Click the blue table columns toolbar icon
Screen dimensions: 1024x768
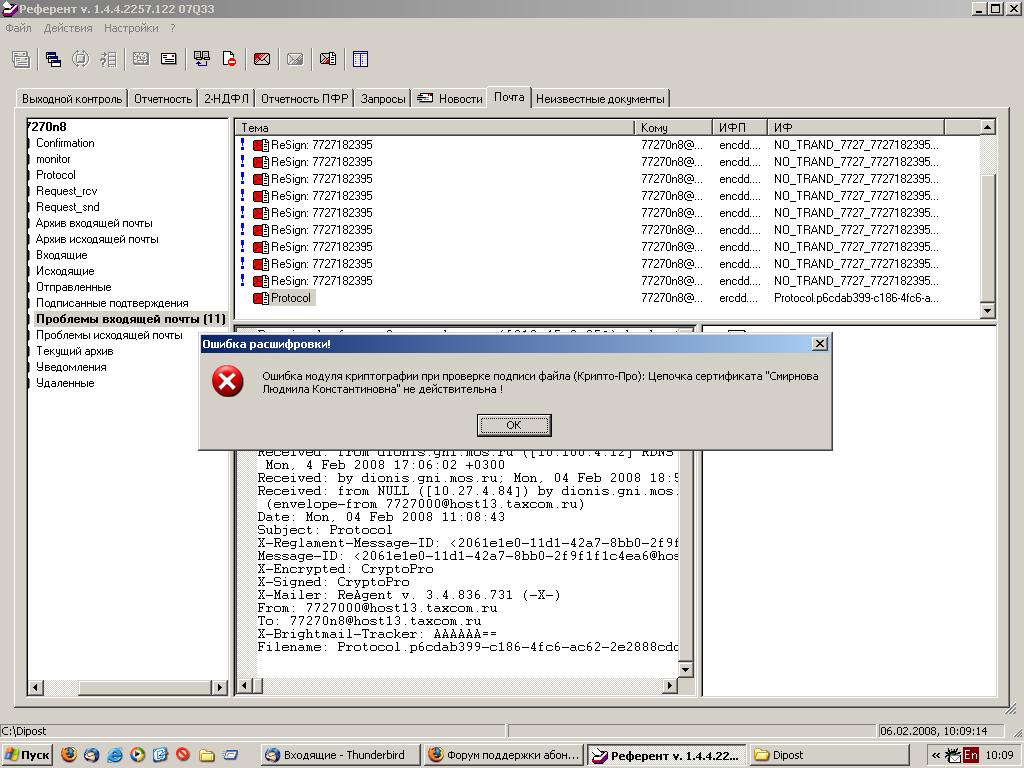tap(360, 60)
